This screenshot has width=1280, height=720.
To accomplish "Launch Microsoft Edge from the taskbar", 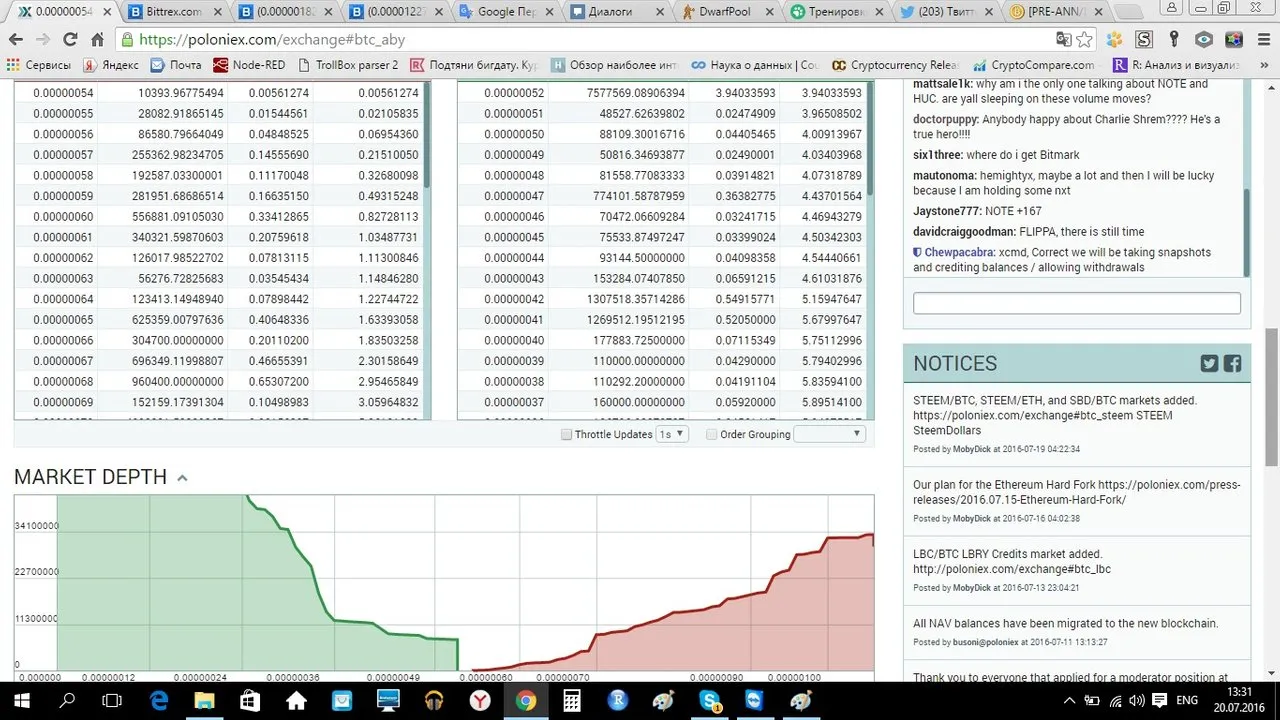I will (x=159, y=701).
